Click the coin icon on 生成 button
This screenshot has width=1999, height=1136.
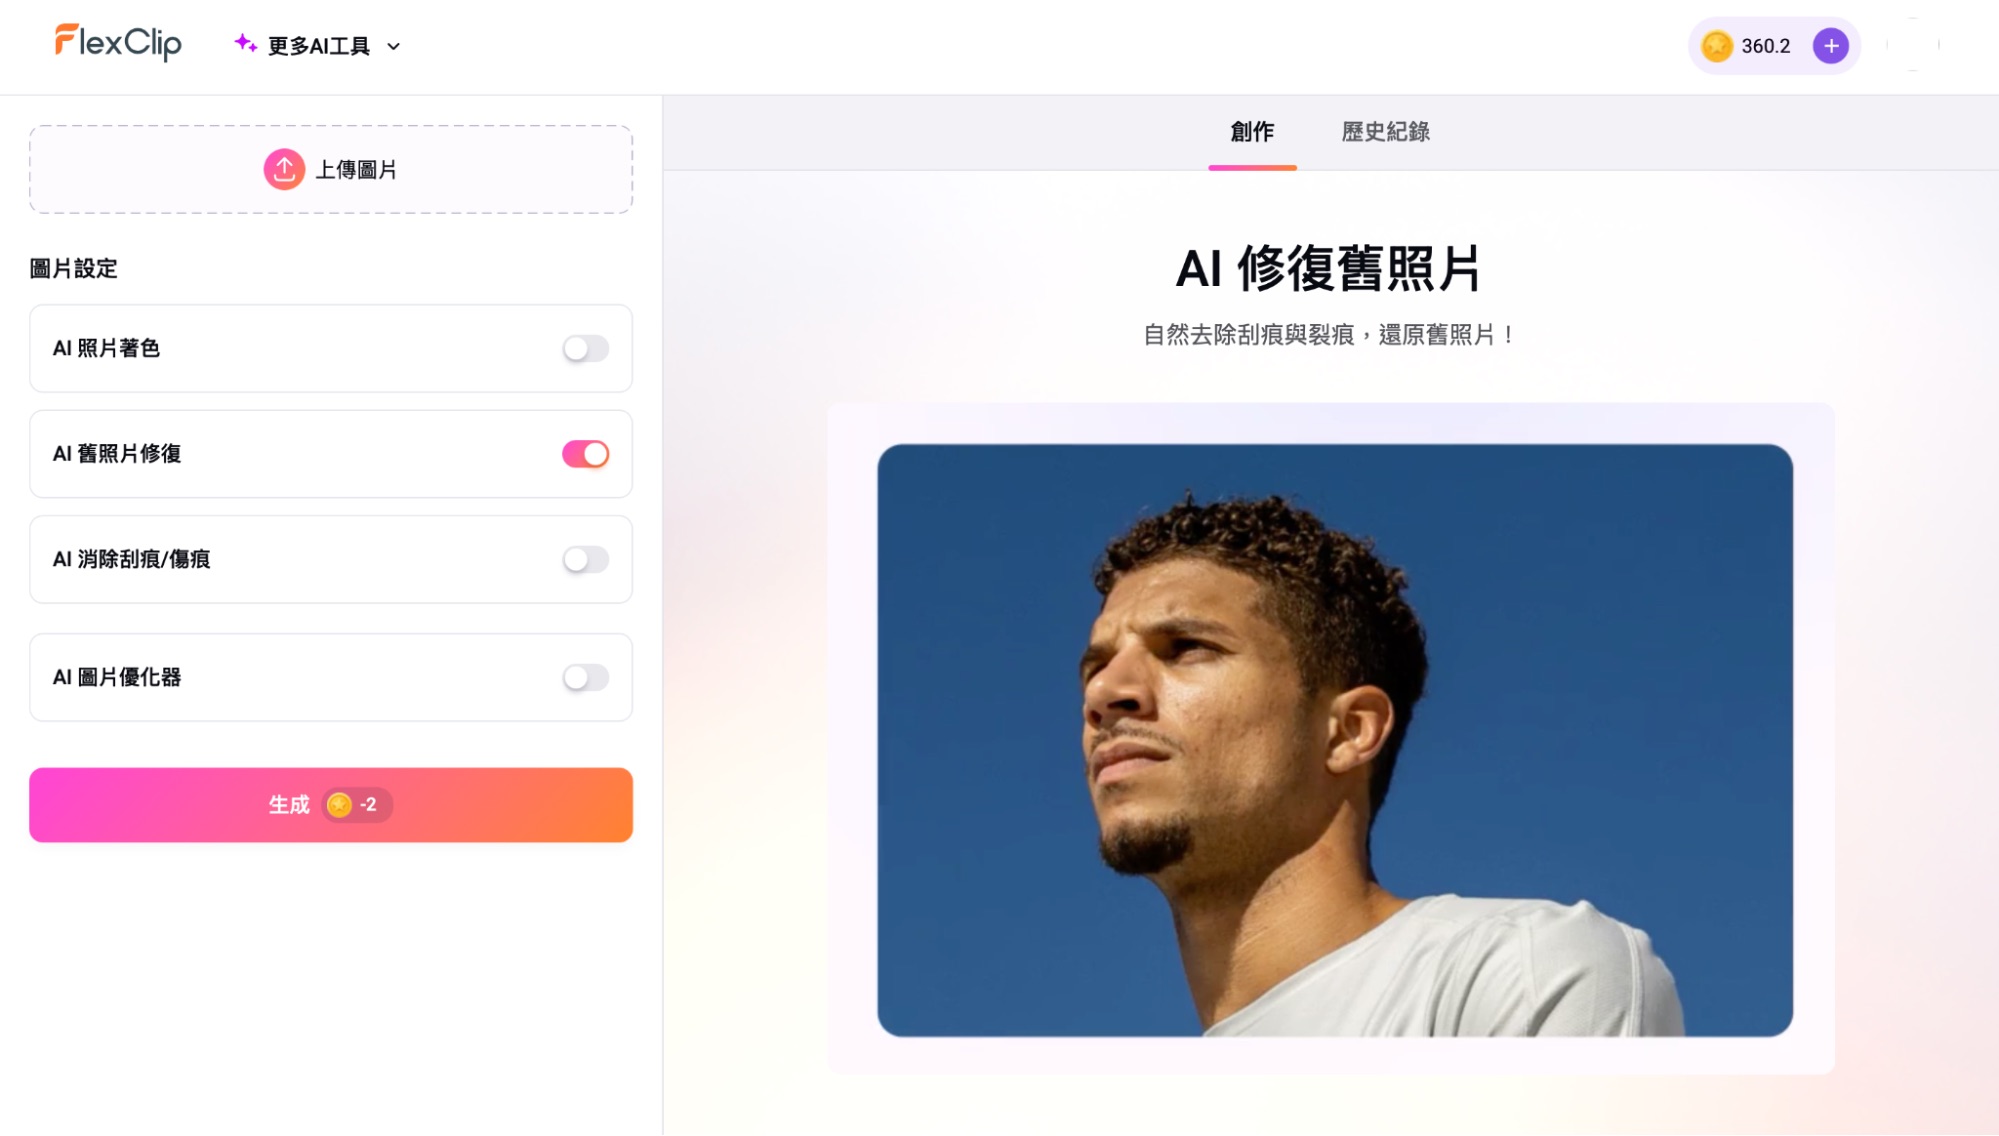[339, 805]
